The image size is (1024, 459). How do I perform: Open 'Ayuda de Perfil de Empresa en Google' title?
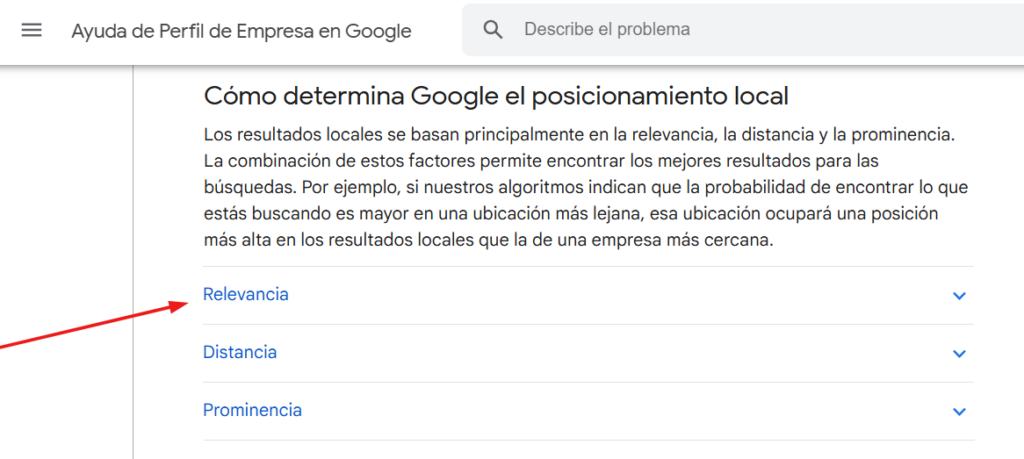pyautogui.click(x=241, y=31)
